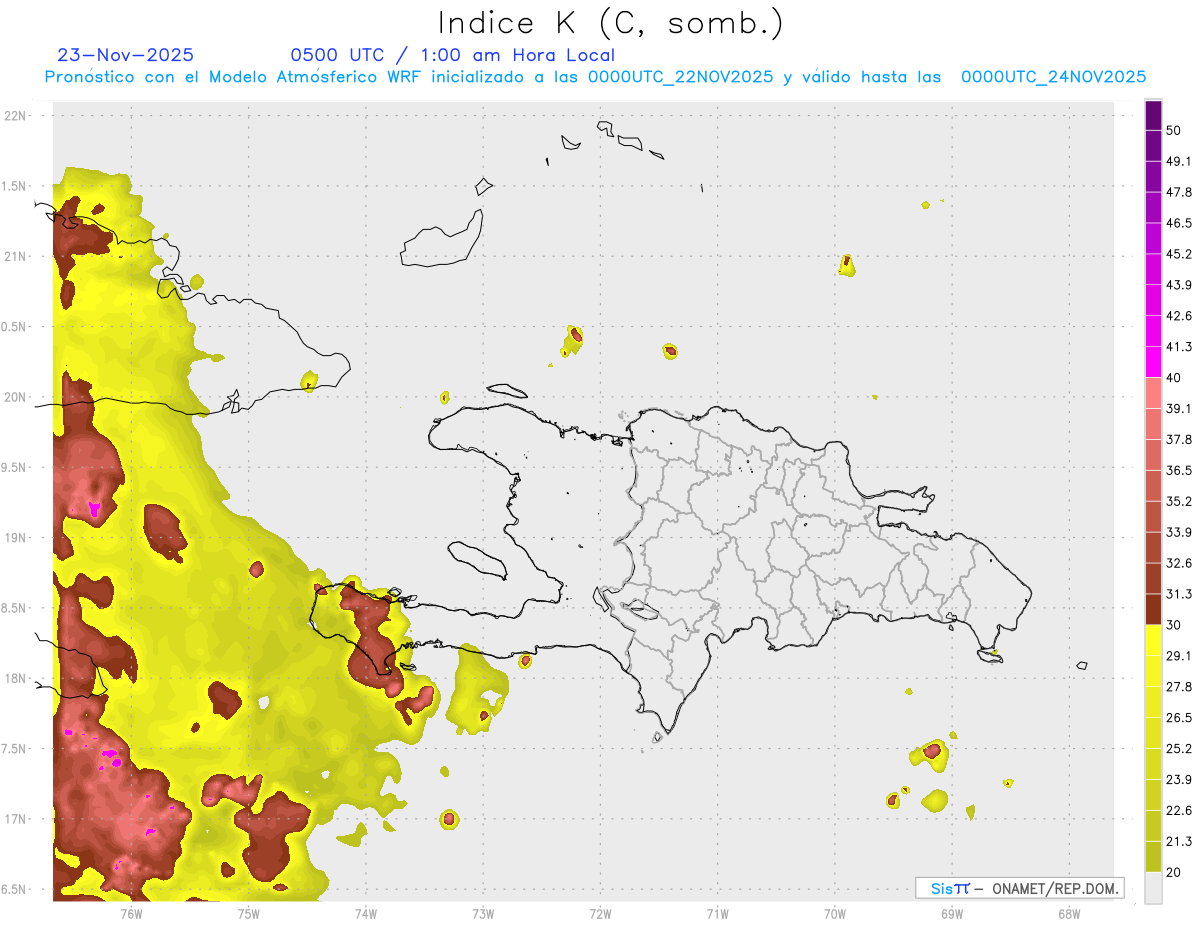The height and width of the screenshot is (927, 1200).
Task: Click the "32.6" colorbar value
Action: point(1179,563)
